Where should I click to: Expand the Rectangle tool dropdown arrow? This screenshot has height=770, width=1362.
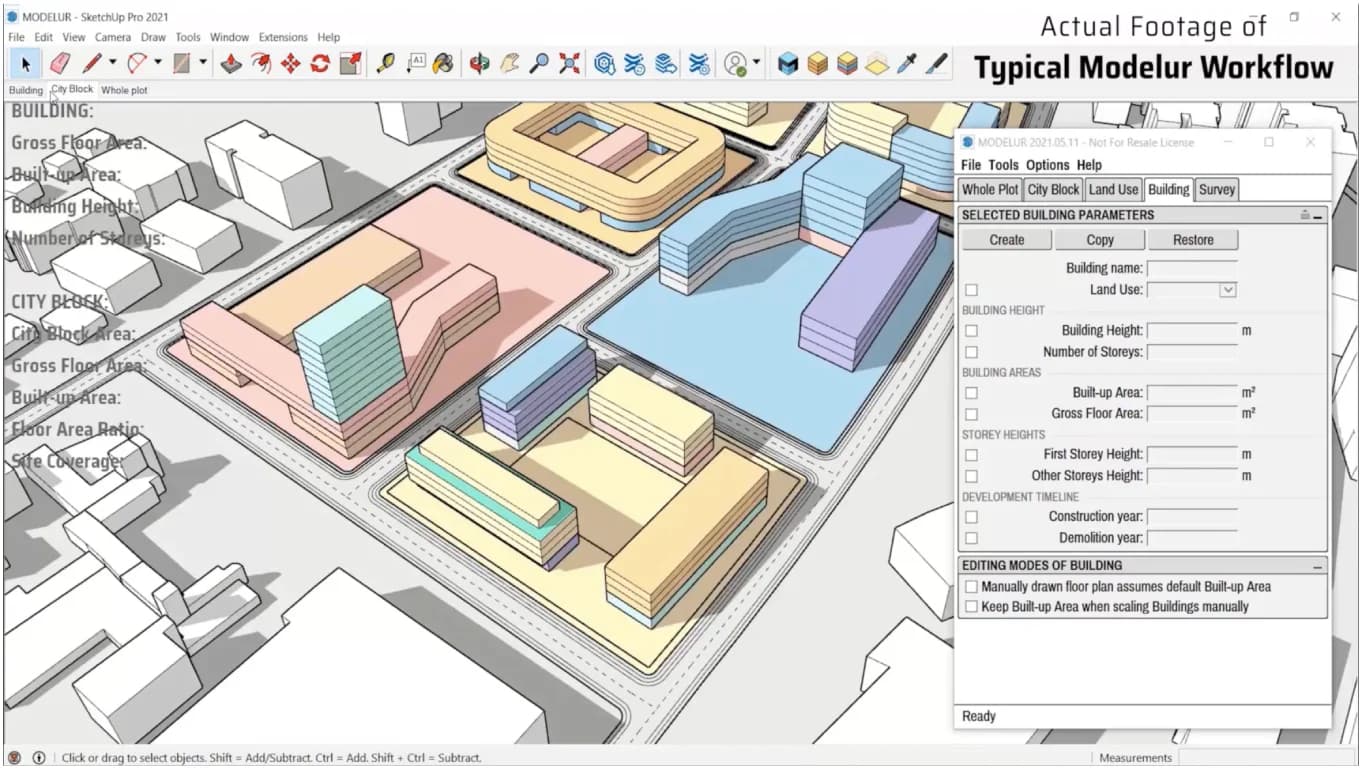tap(203, 63)
